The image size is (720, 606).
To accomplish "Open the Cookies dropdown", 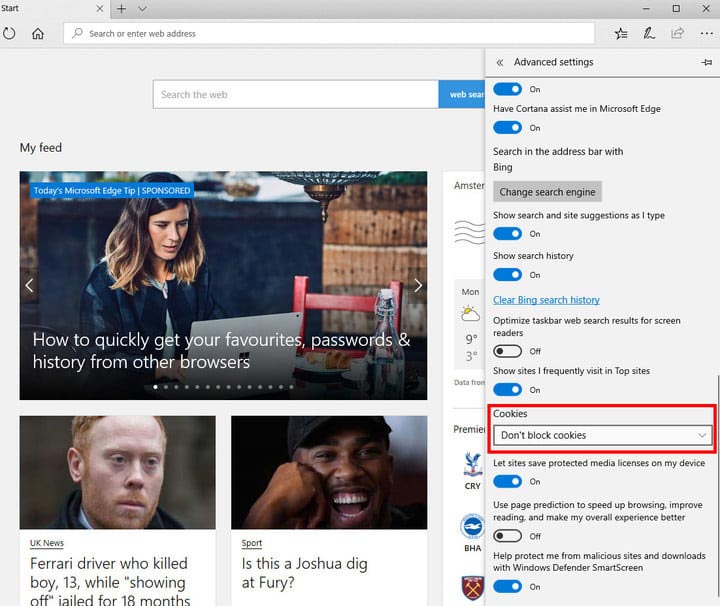I will click(602, 435).
